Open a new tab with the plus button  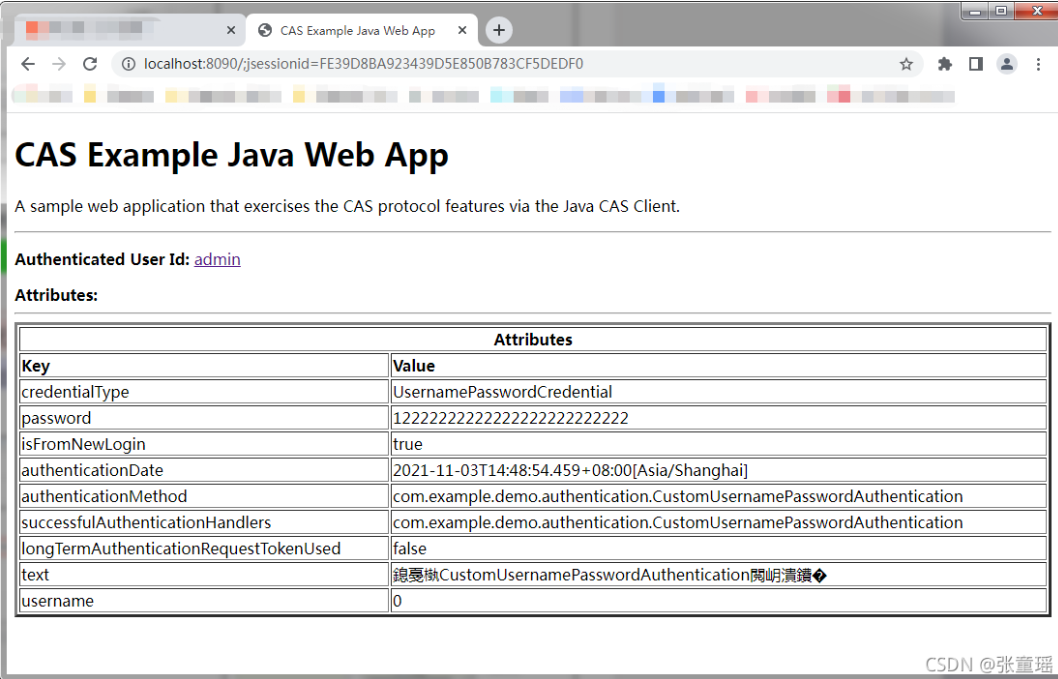click(x=498, y=30)
